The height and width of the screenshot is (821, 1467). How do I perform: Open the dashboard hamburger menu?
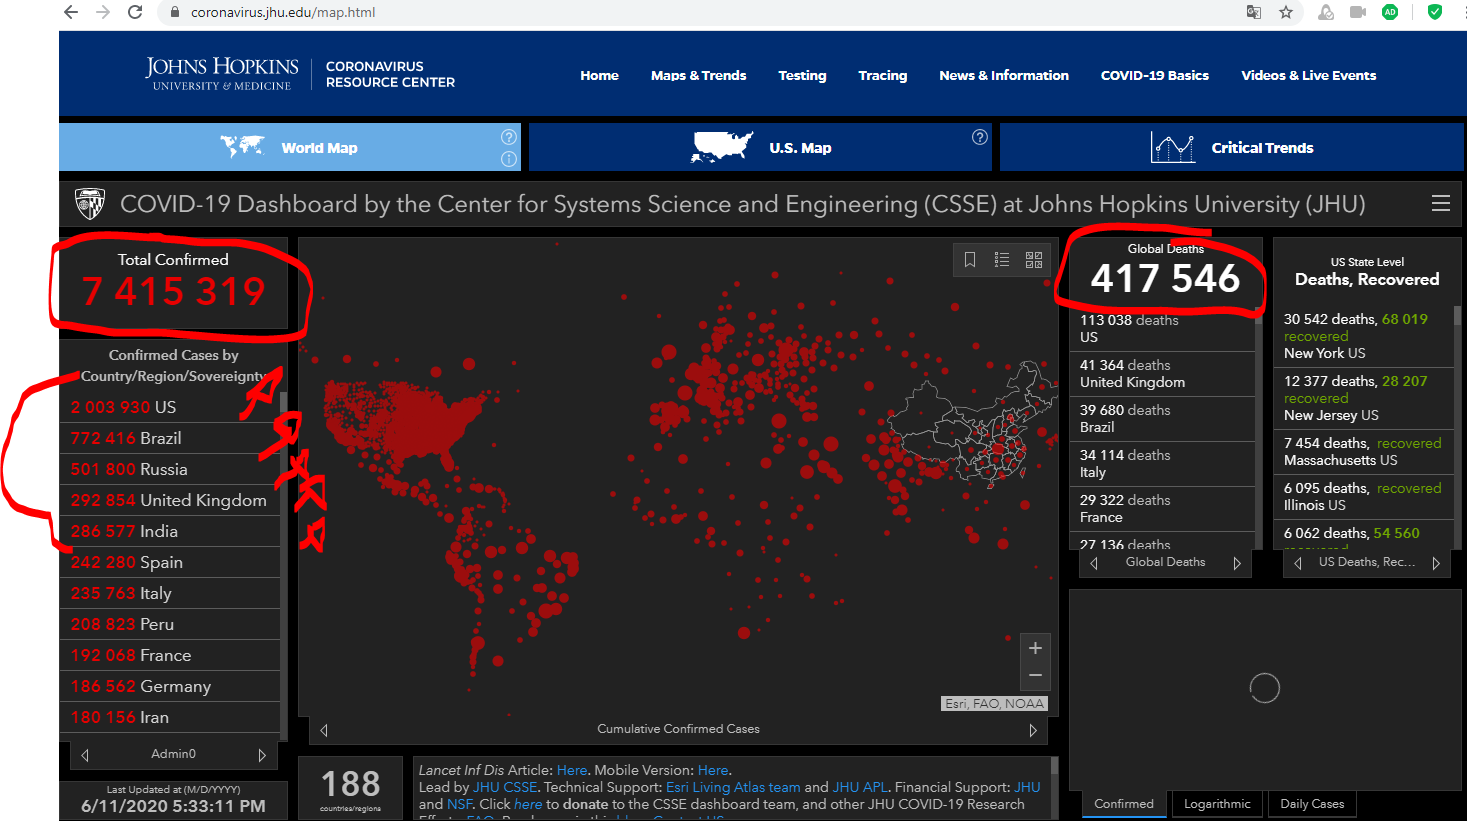tap(1441, 203)
